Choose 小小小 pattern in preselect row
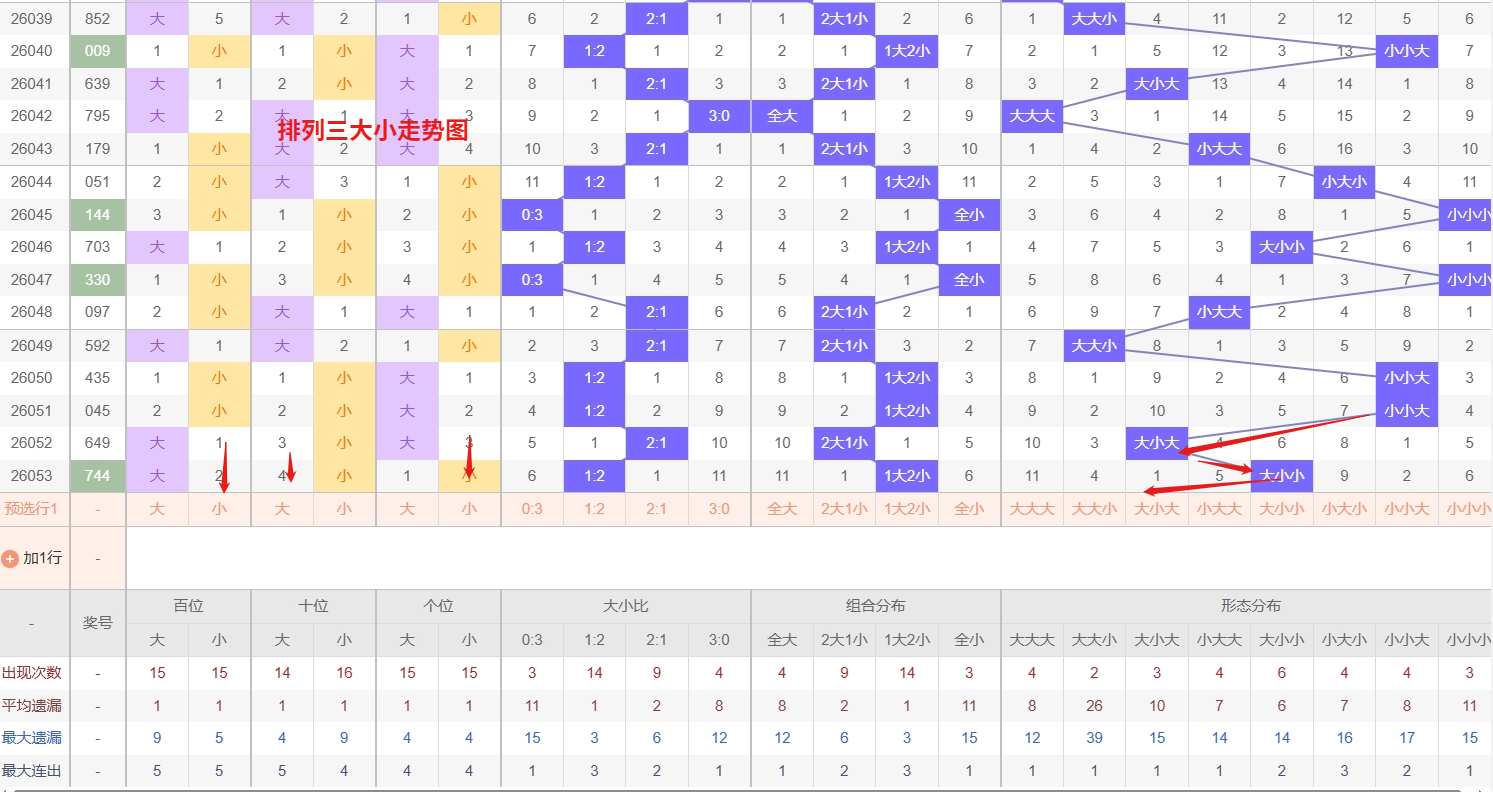This screenshot has width=1493, height=792. (1467, 508)
